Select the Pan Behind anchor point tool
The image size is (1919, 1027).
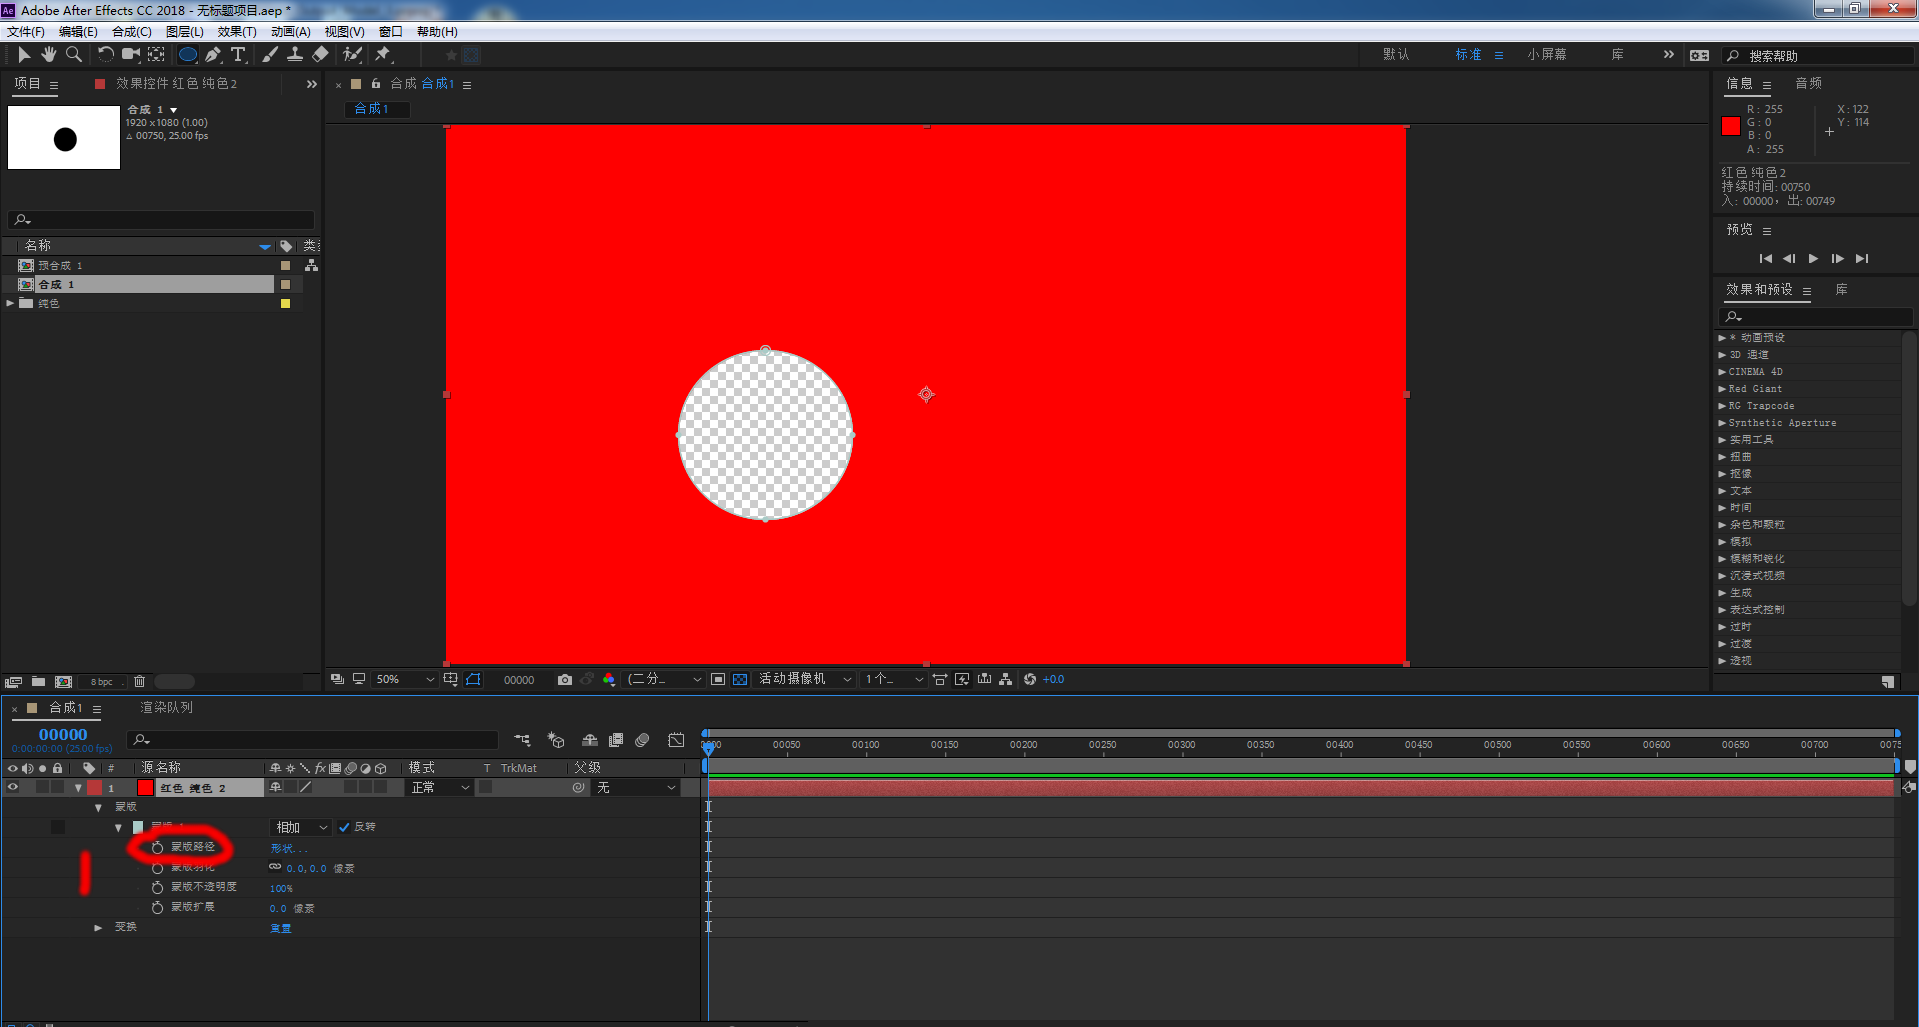(157, 55)
